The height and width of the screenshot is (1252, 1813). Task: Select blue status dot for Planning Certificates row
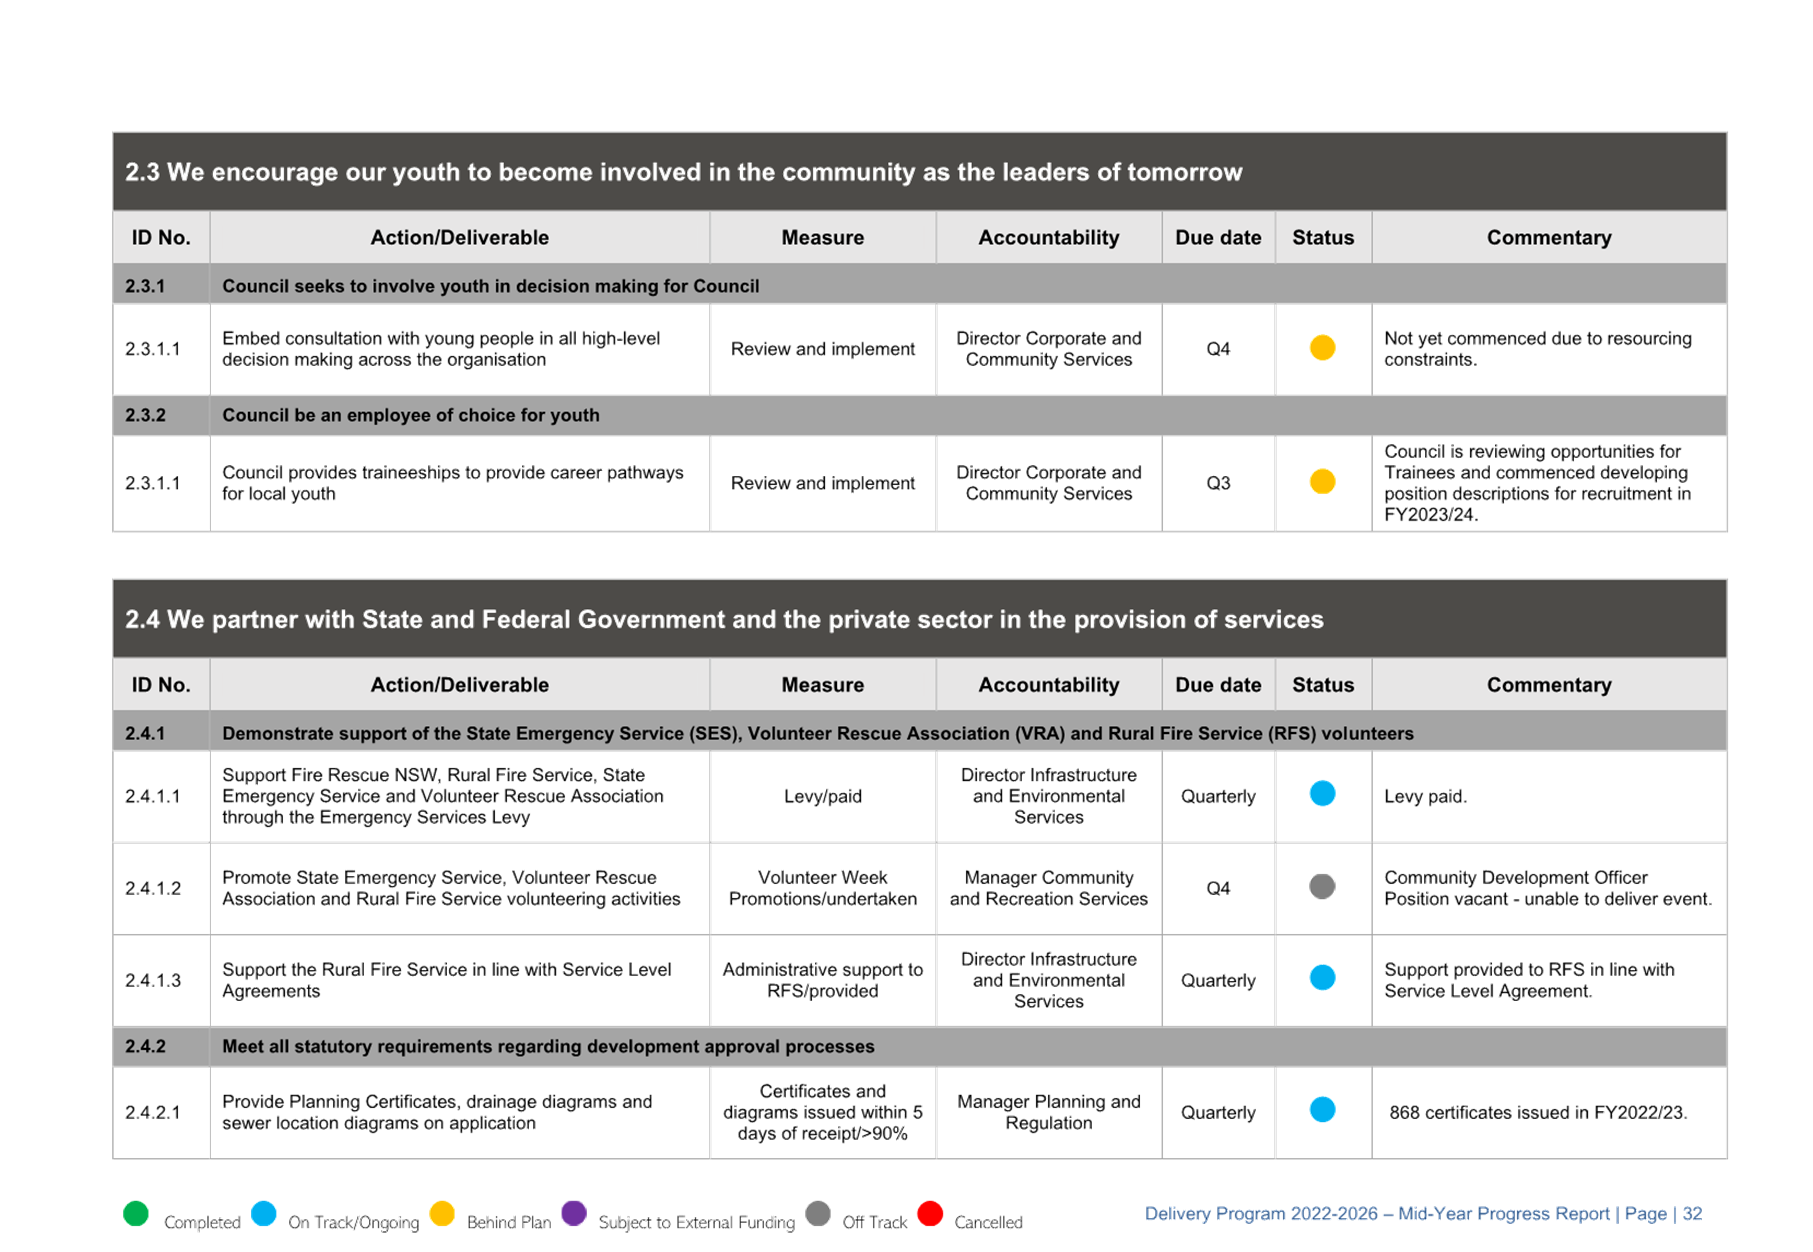(x=1322, y=1110)
